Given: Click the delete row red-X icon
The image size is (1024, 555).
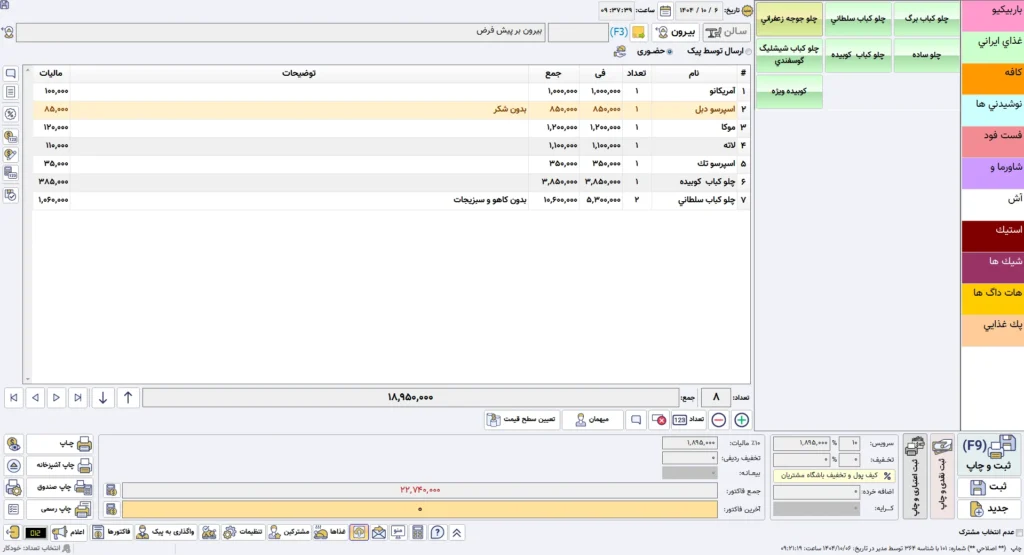Looking at the screenshot, I should point(659,420).
